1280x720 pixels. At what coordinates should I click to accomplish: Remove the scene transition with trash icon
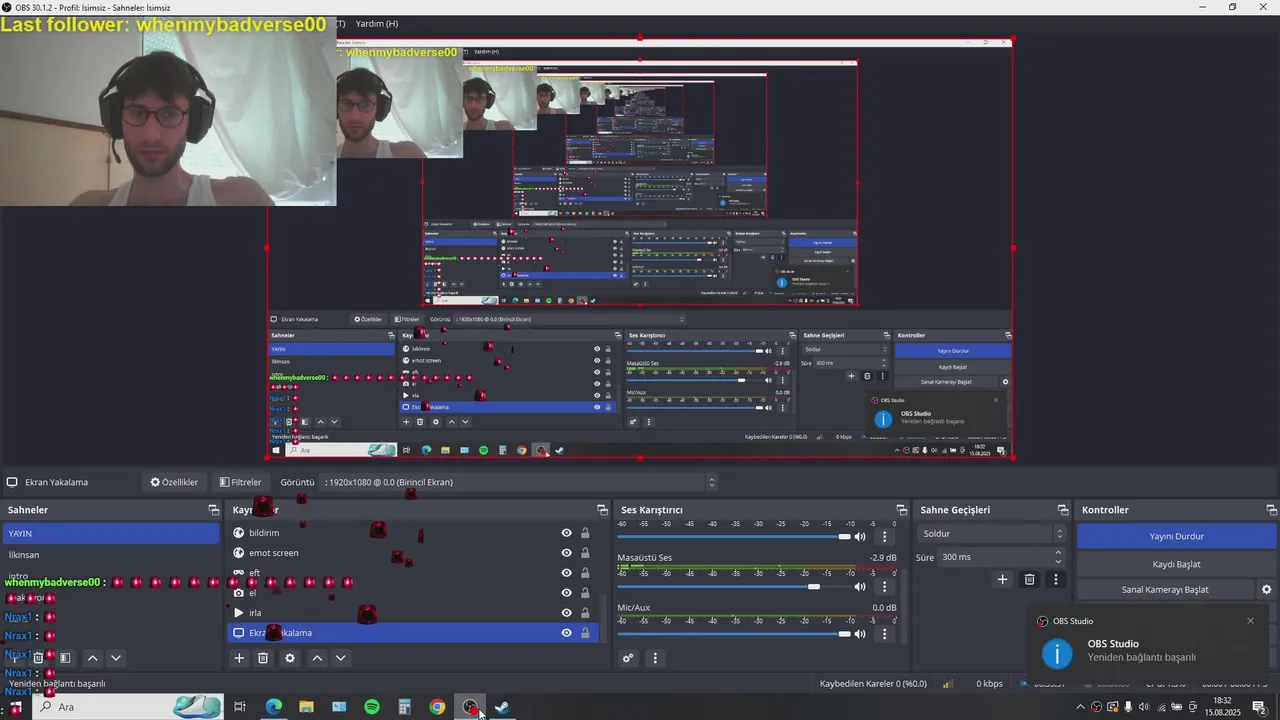point(1029,579)
